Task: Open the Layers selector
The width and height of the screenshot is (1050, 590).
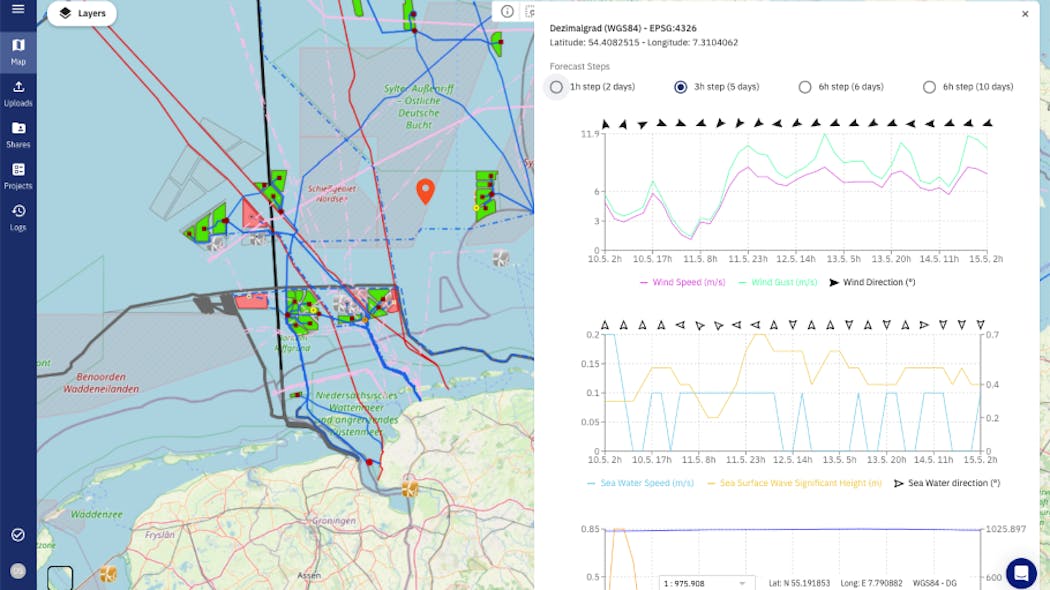Action: [81, 13]
